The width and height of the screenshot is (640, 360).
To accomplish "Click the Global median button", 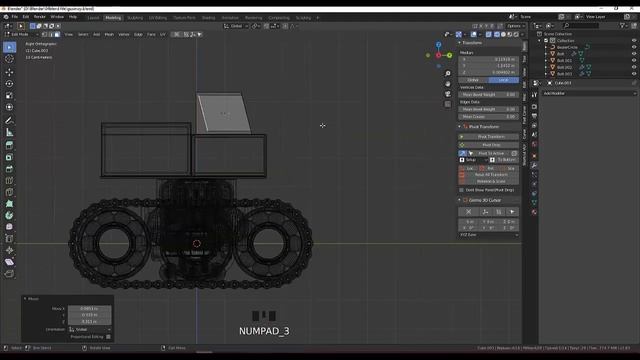I will click(x=473, y=80).
